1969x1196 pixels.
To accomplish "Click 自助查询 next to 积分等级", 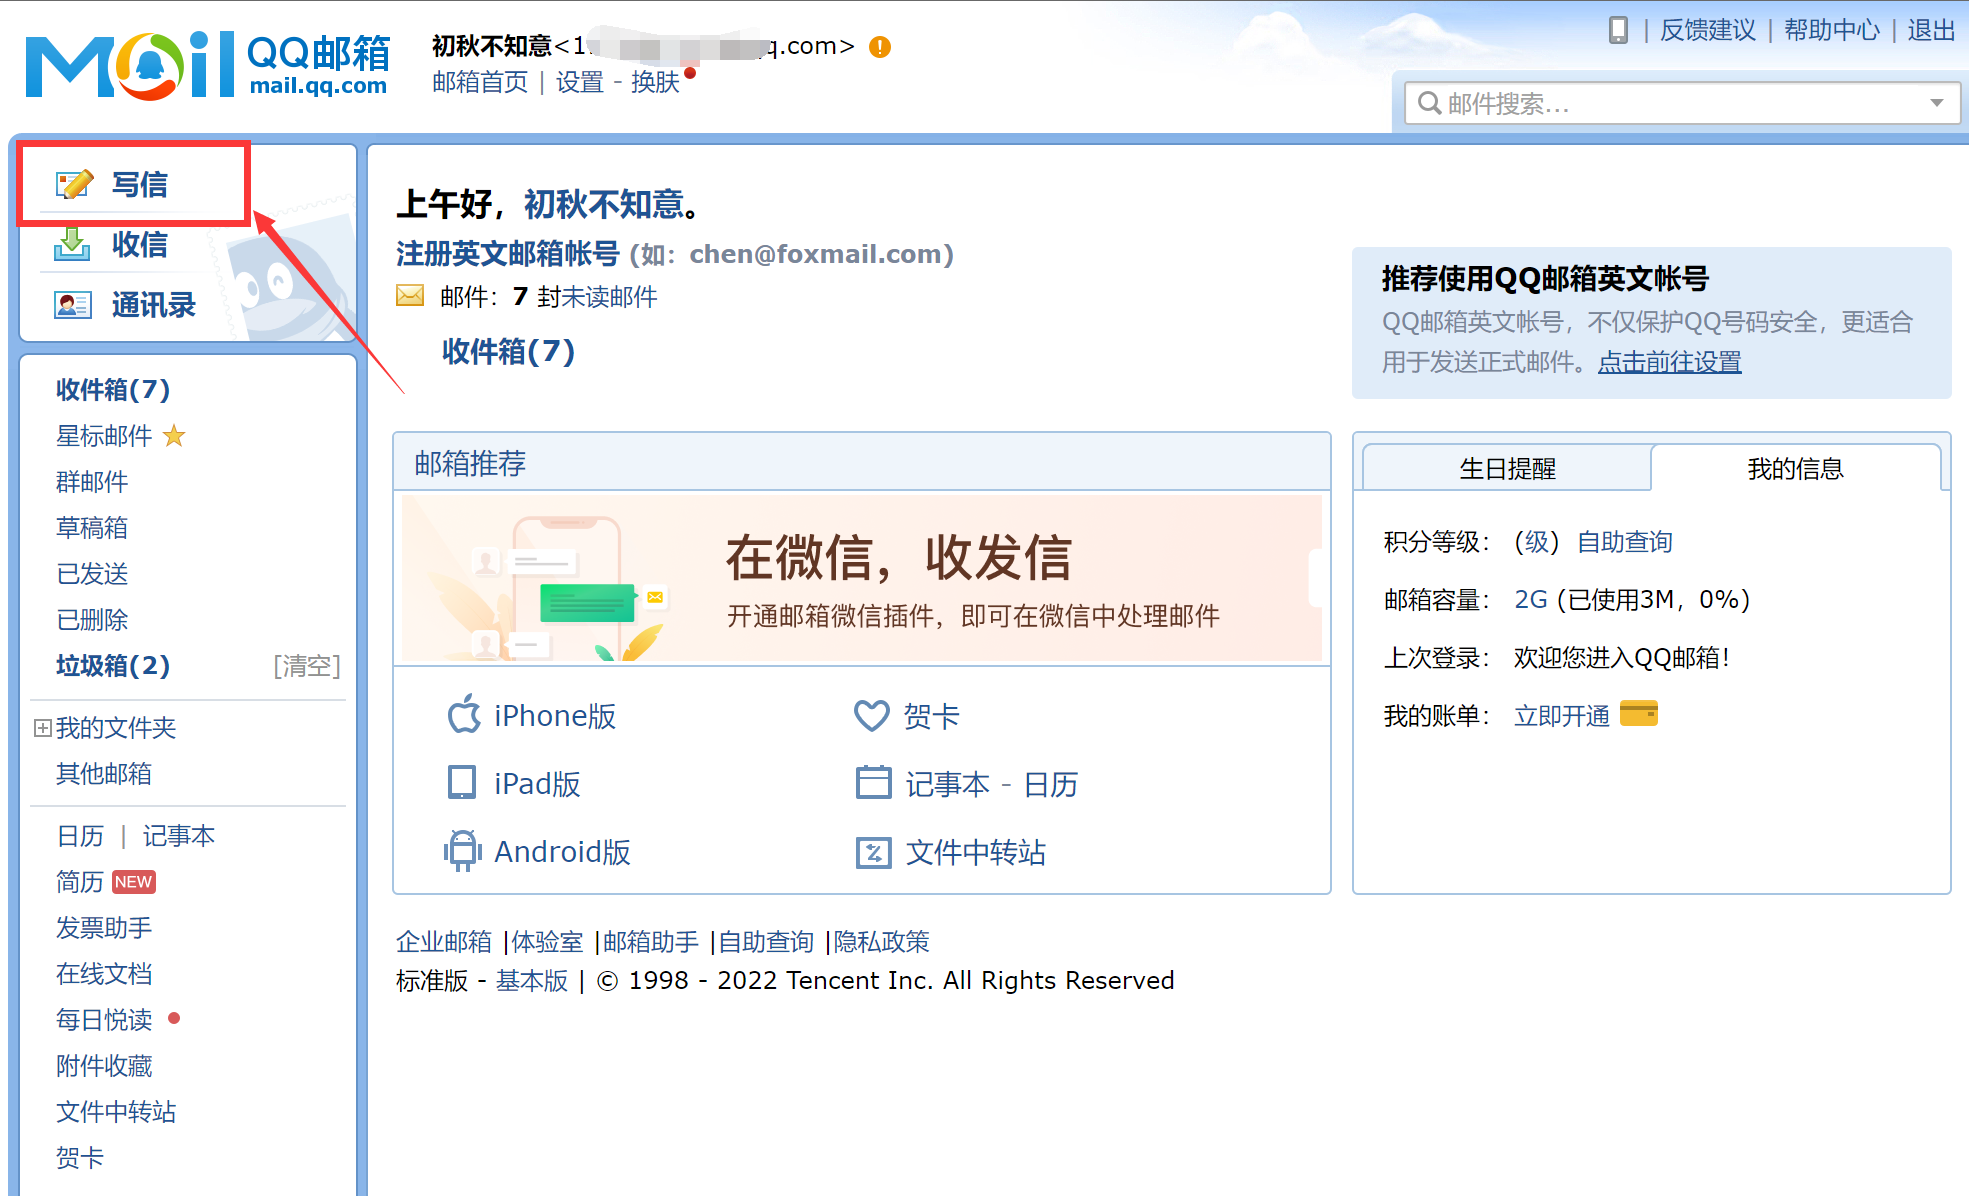I will 1625,542.
